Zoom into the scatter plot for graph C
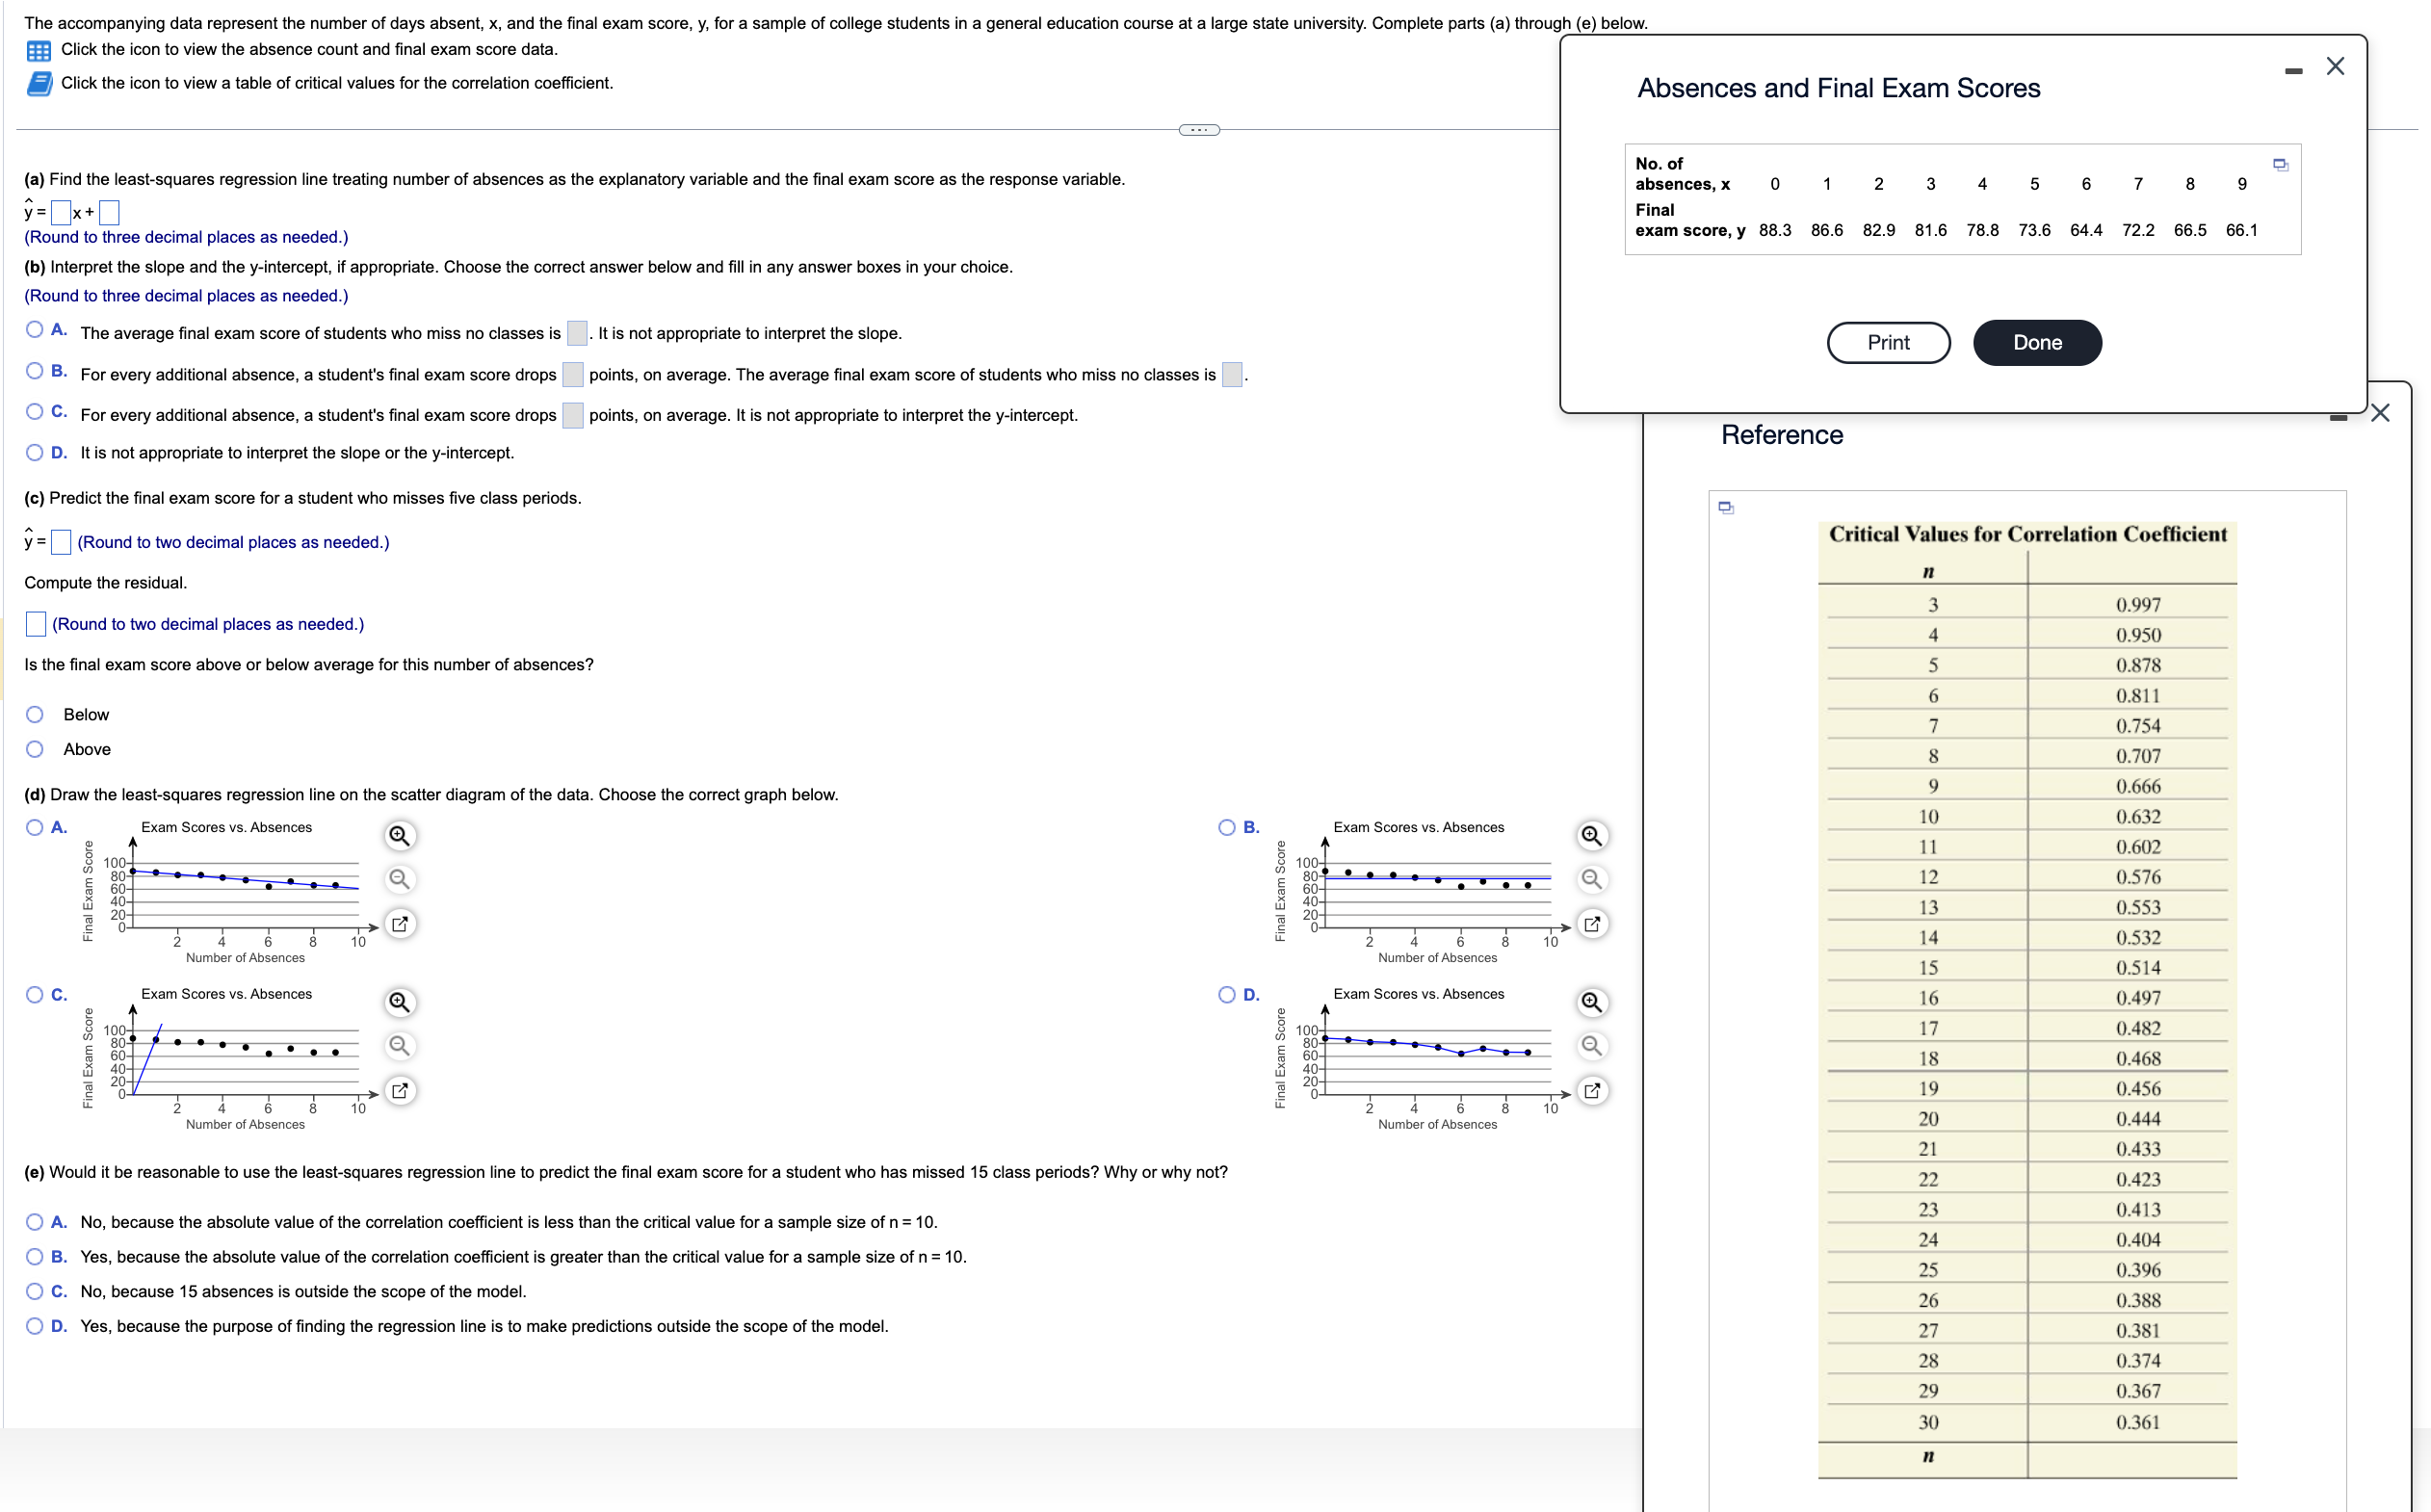 (400, 1002)
